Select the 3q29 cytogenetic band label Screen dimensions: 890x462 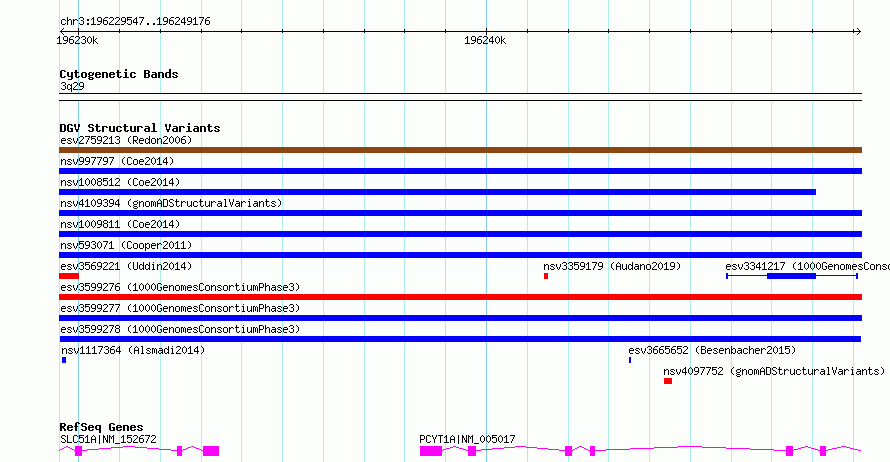[72, 86]
